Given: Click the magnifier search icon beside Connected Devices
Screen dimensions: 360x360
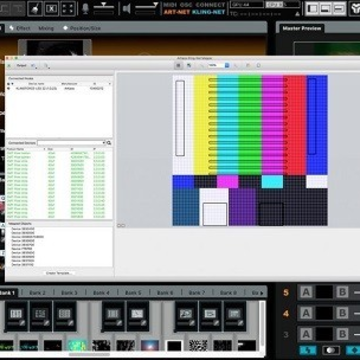Looking at the screenshot, I should click(109, 143).
